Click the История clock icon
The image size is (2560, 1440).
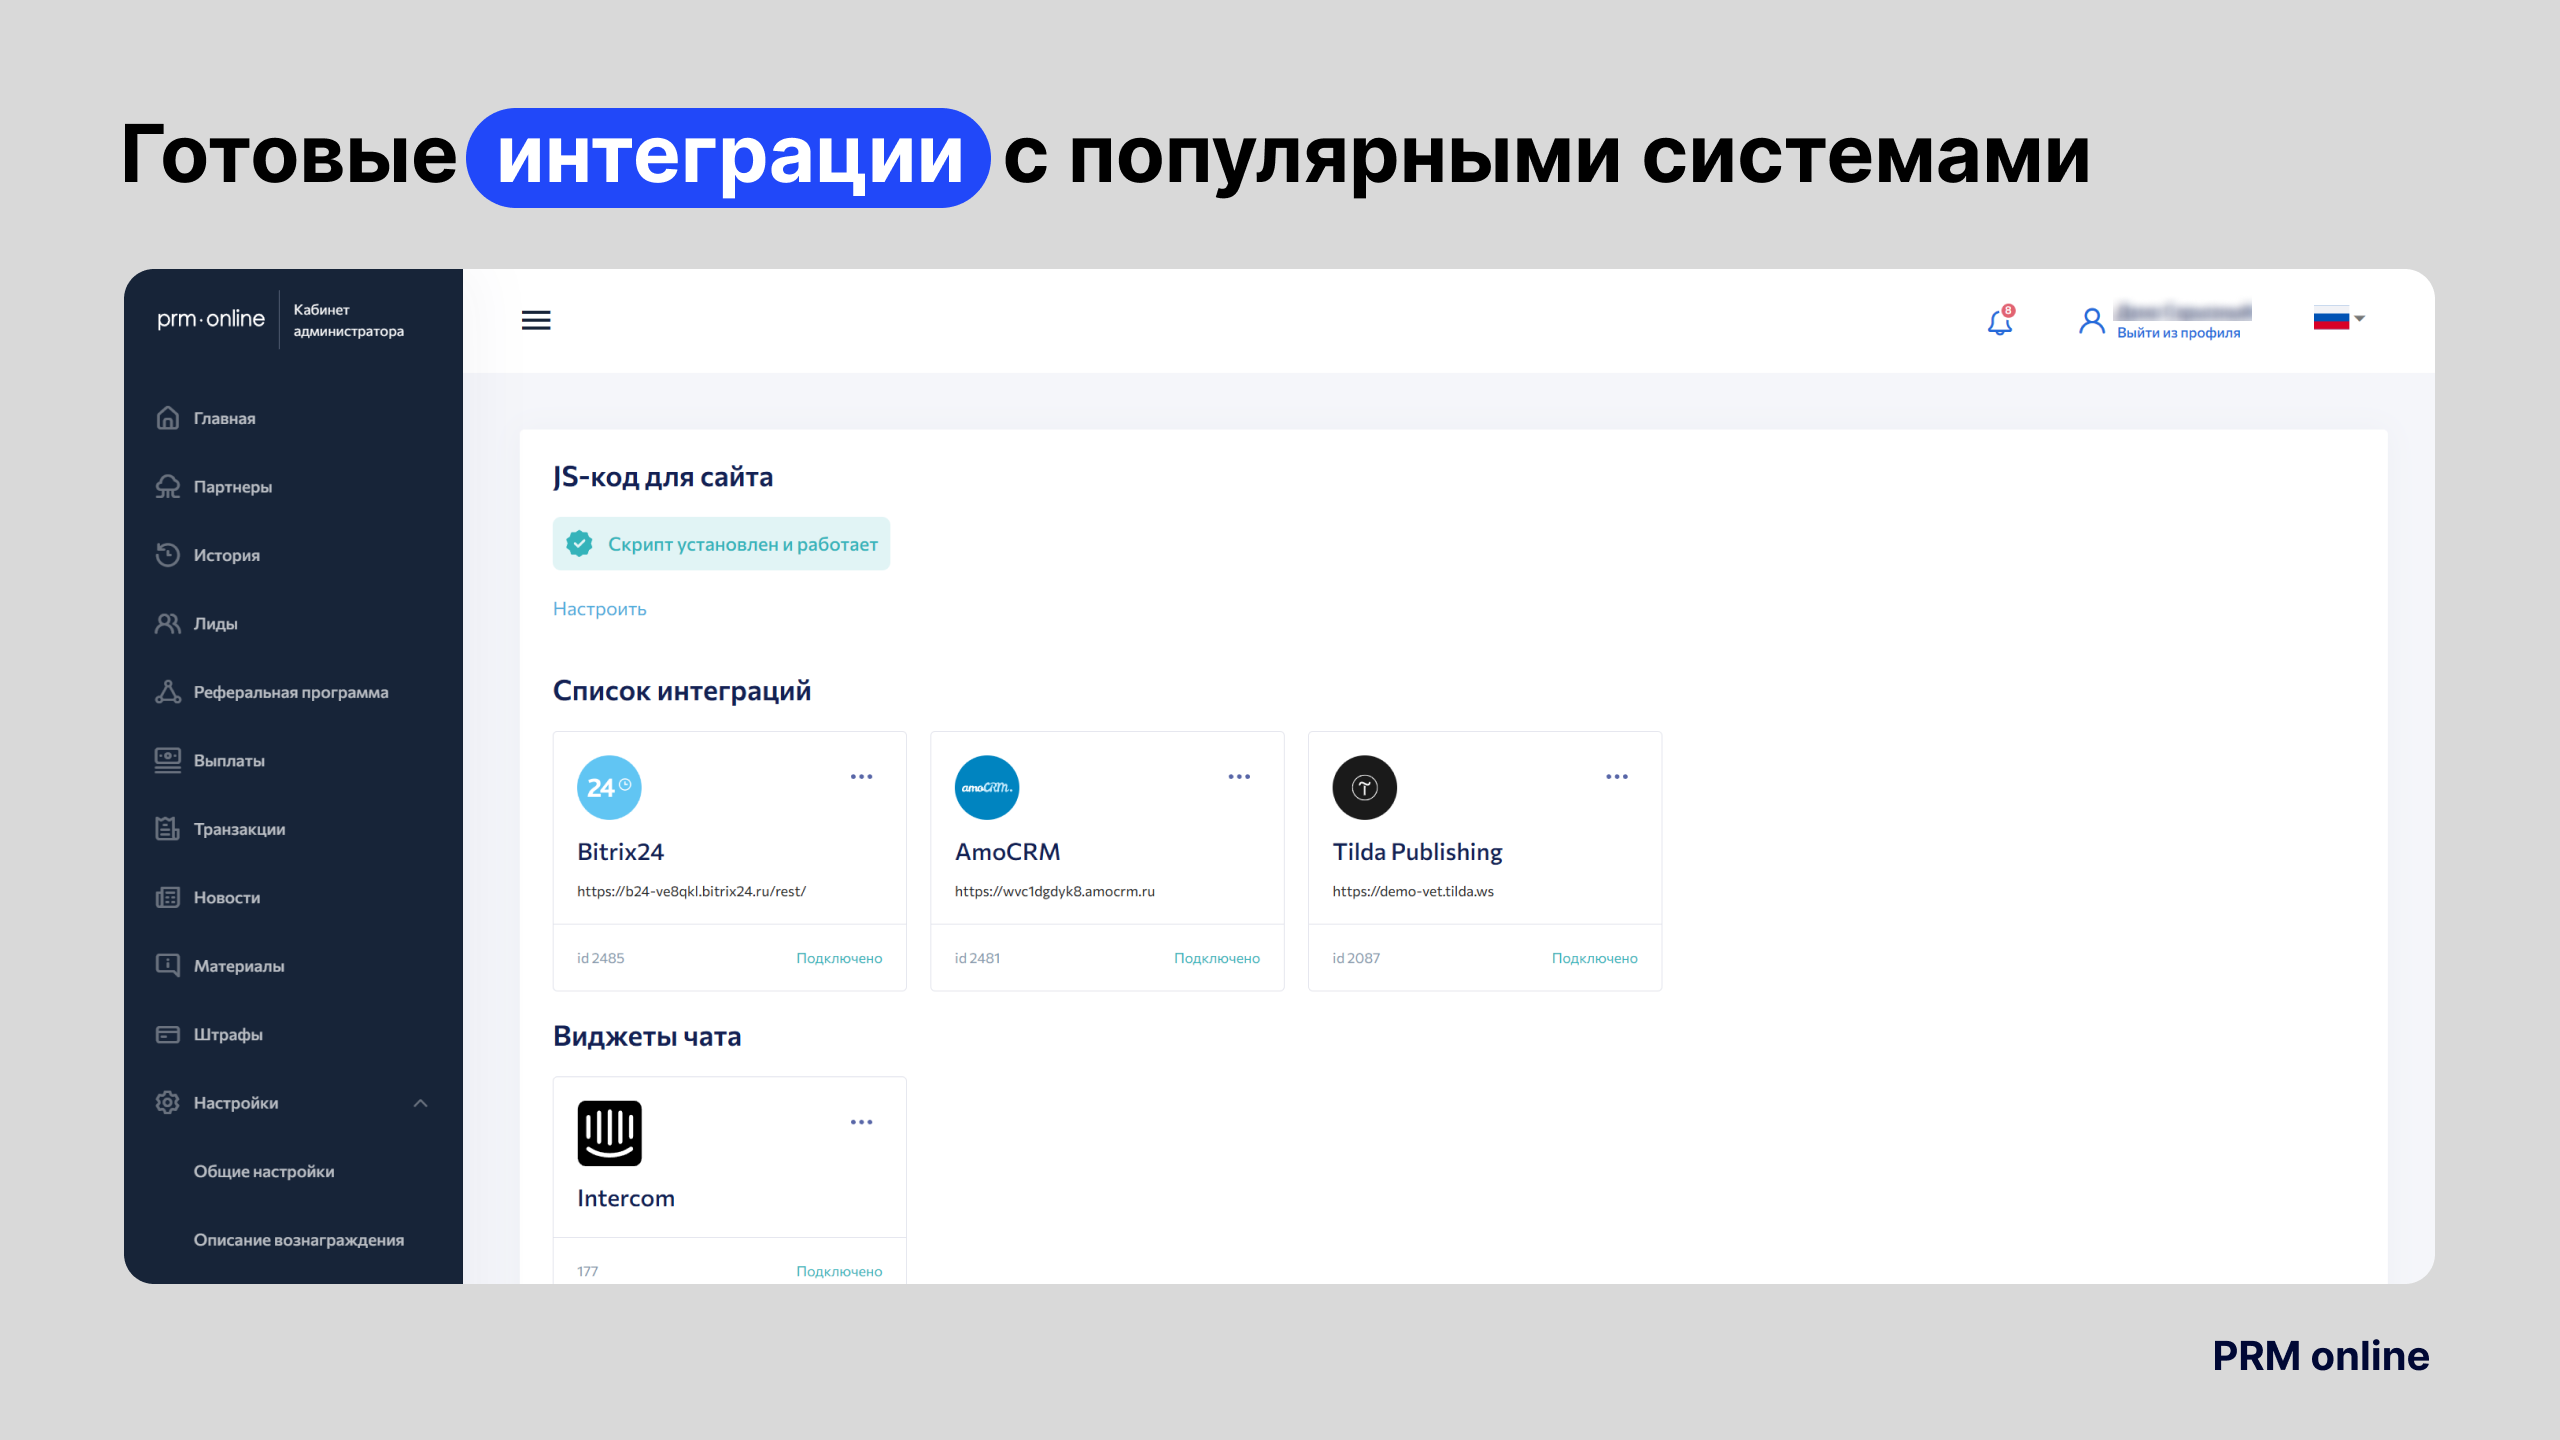[x=168, y=555]
